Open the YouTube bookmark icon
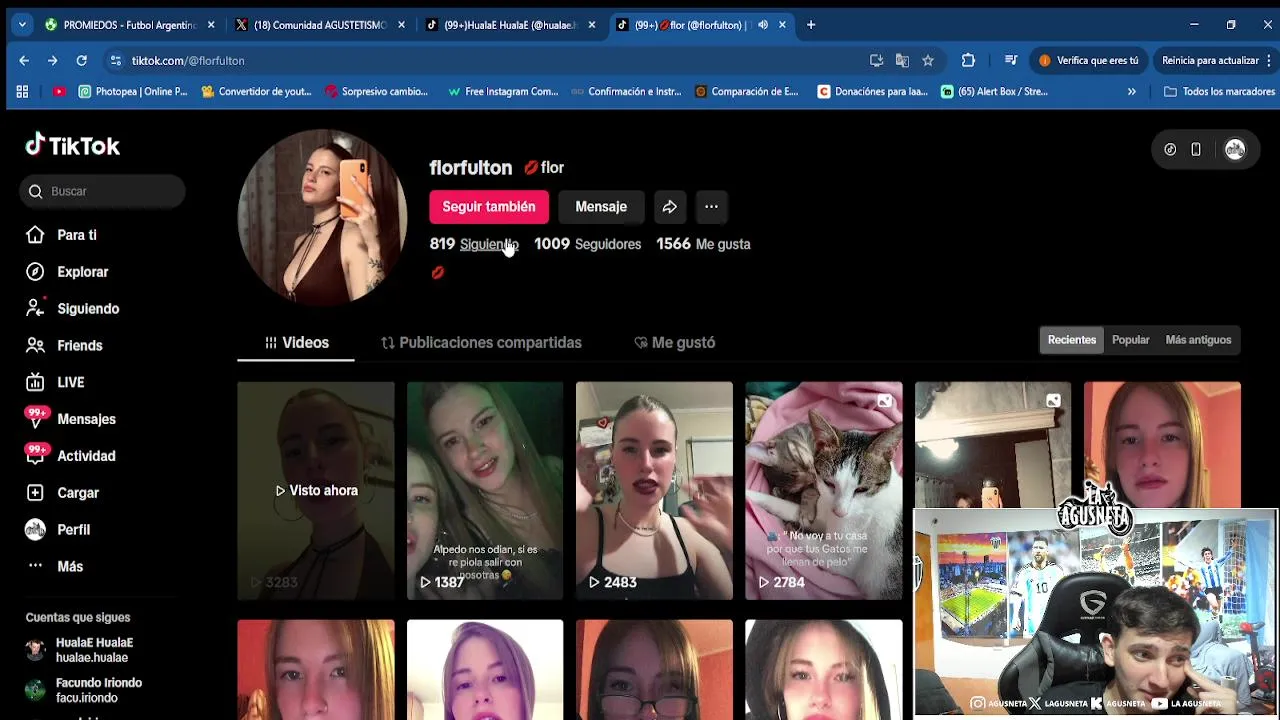 (59, 92)
